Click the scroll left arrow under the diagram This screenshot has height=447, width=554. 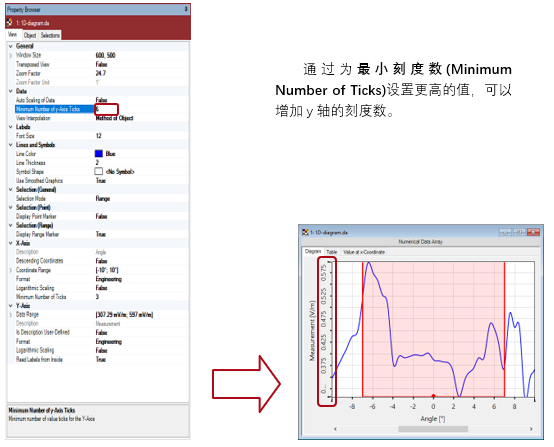click(x=335, y=429)
